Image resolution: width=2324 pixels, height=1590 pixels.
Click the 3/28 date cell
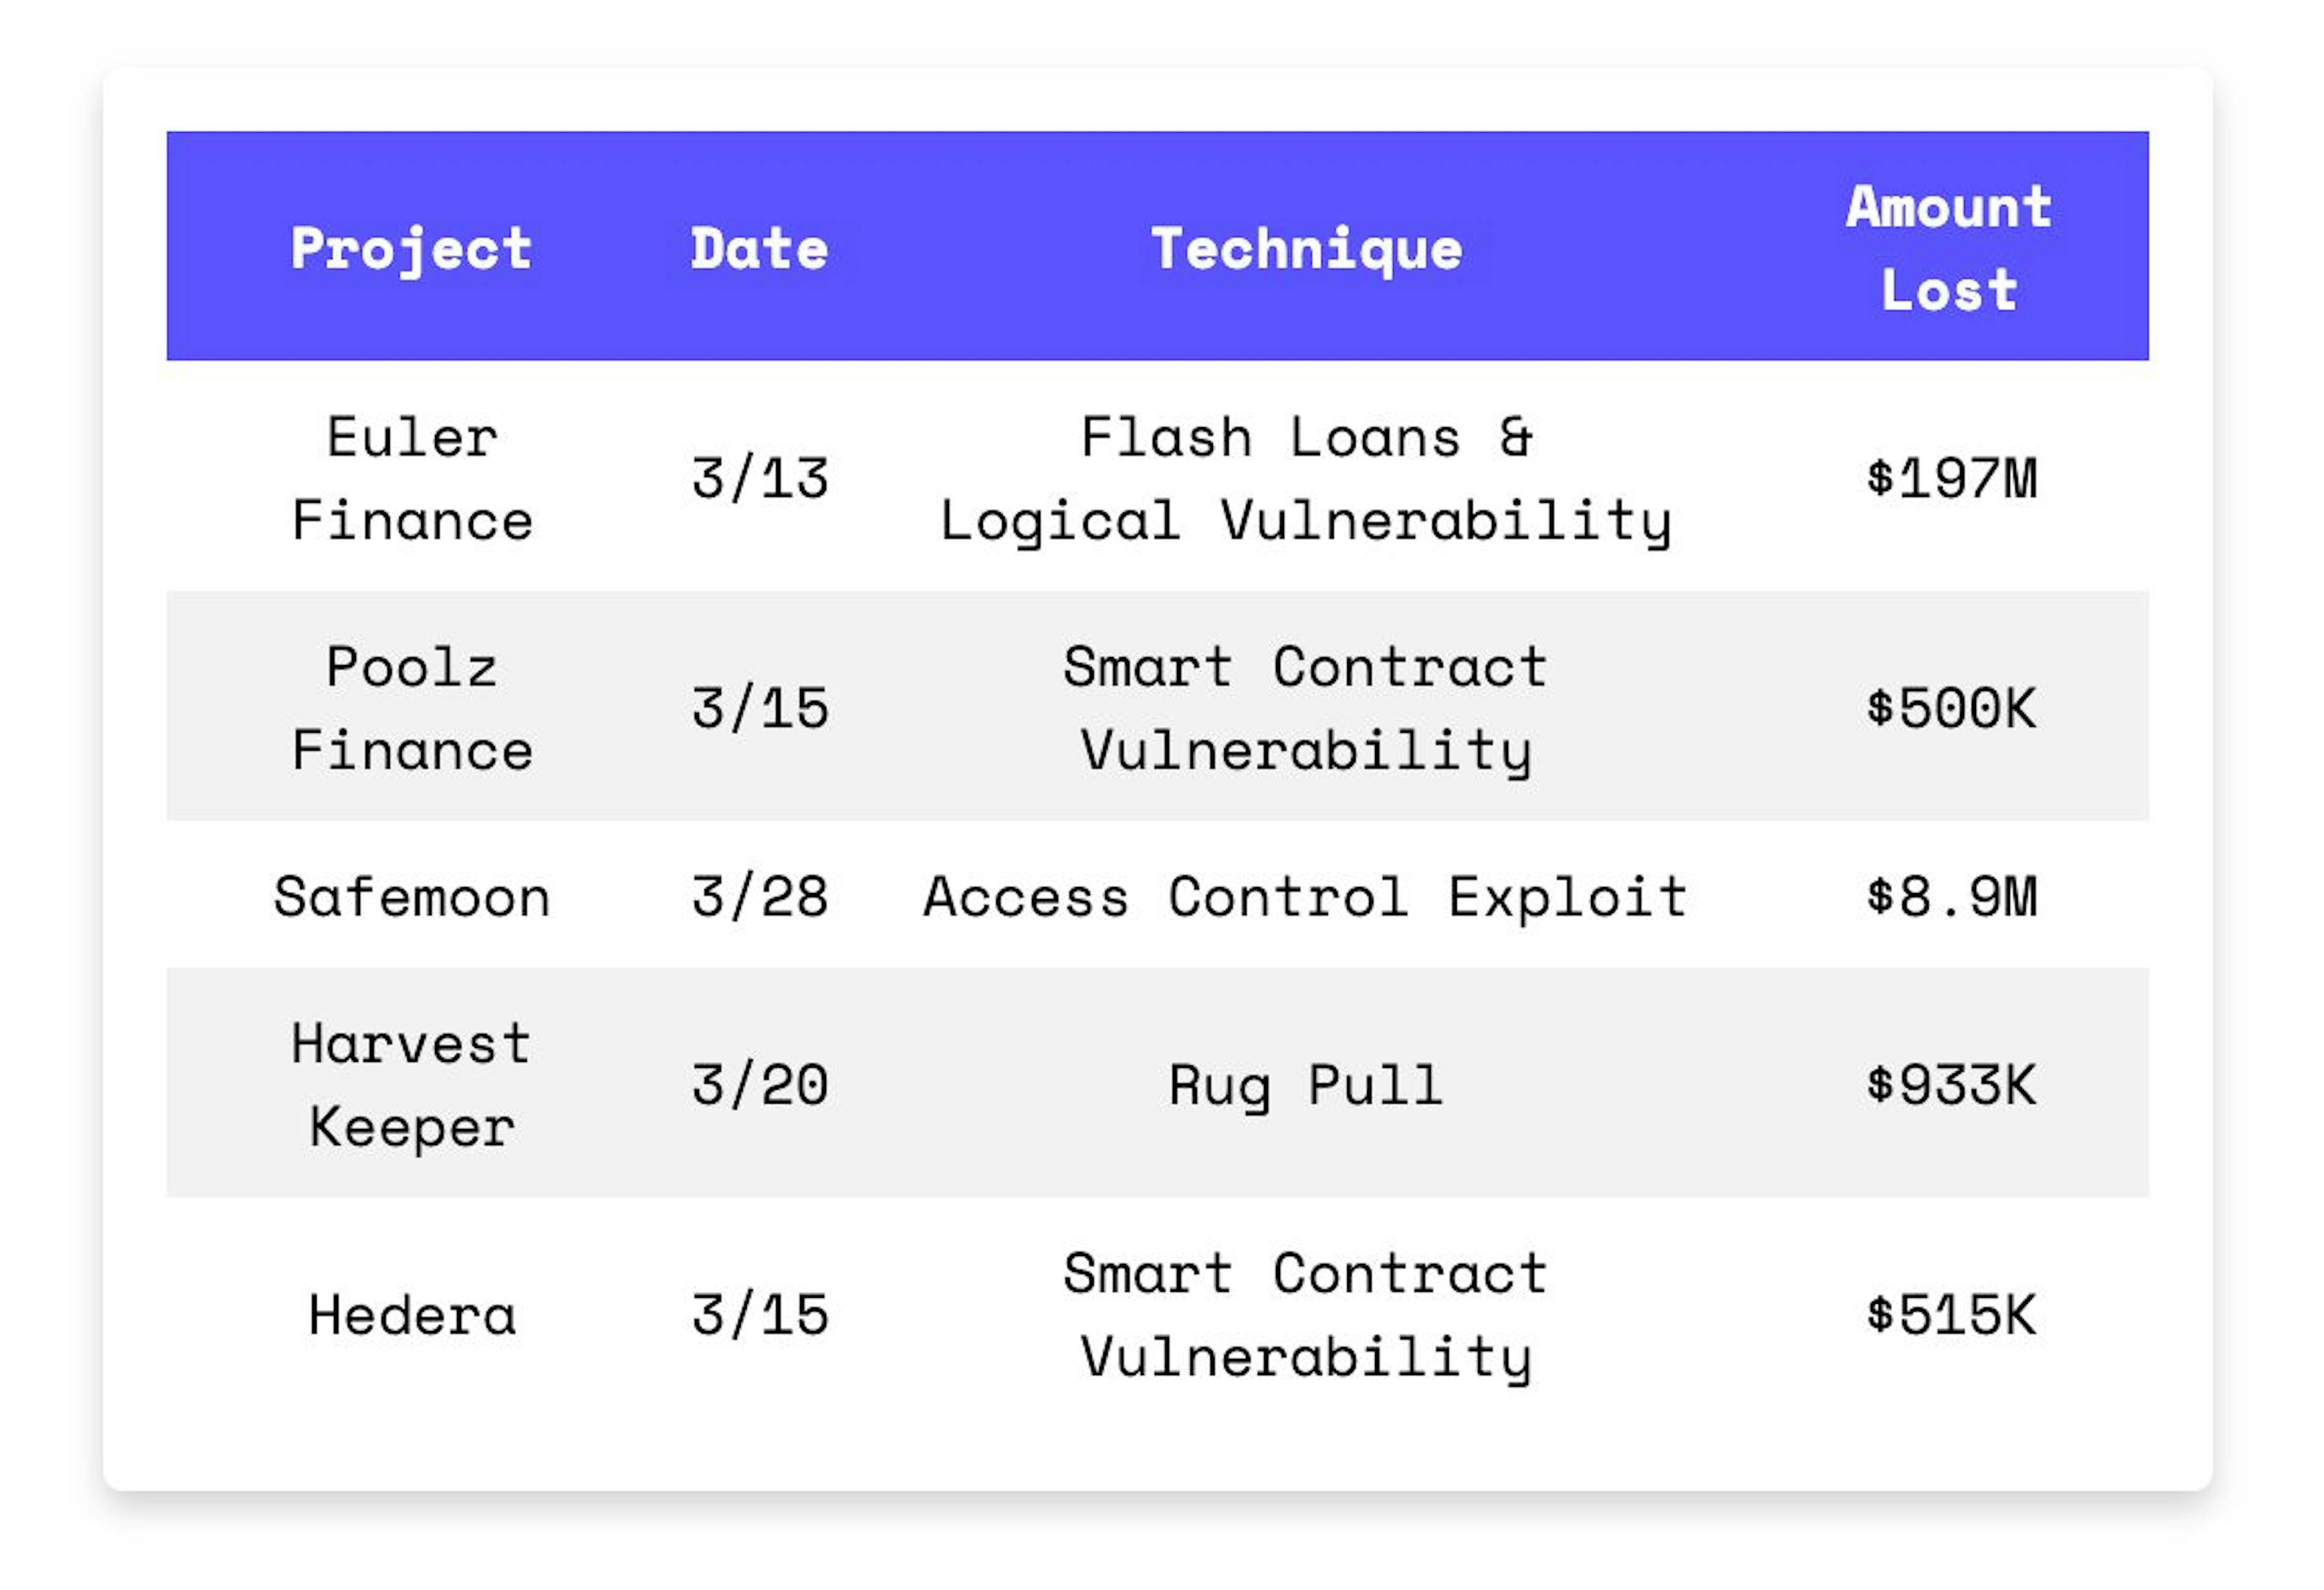759,896
